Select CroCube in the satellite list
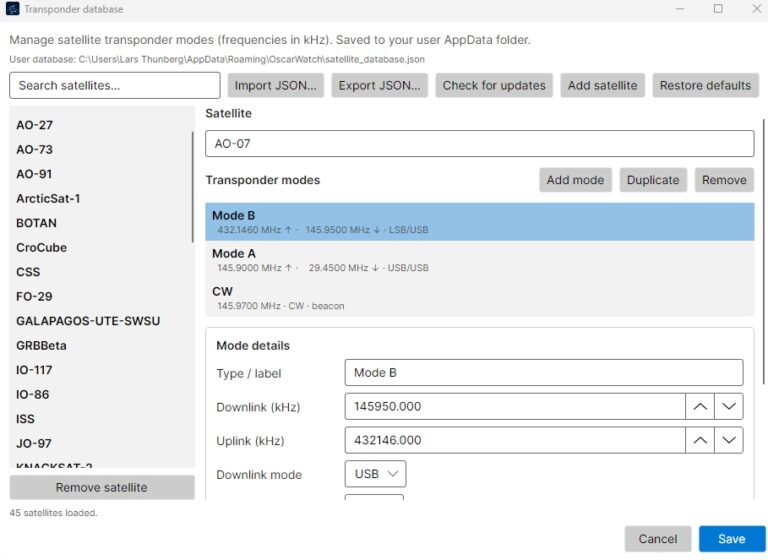 click(x=100, y=247)
